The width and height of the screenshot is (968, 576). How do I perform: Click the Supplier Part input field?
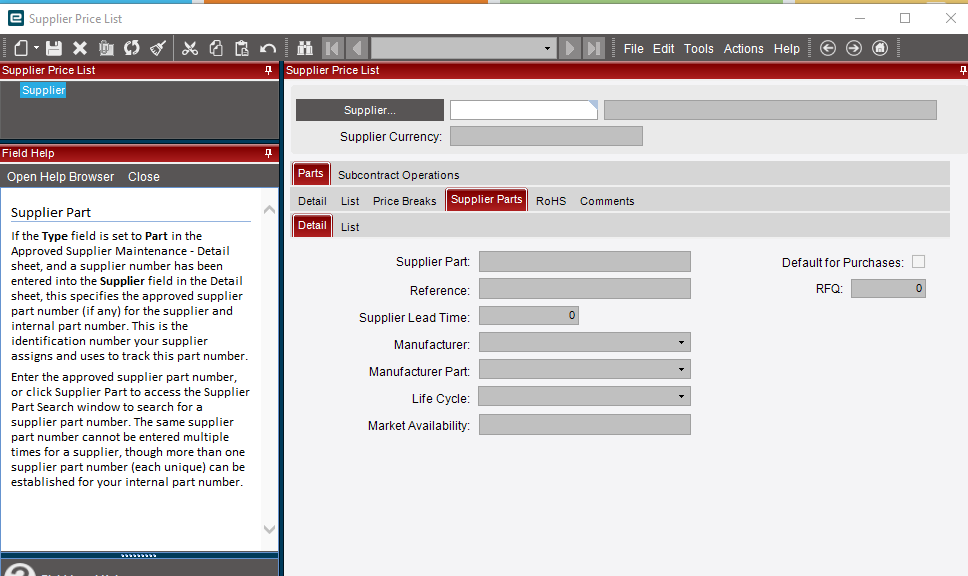tap(585, 261)
